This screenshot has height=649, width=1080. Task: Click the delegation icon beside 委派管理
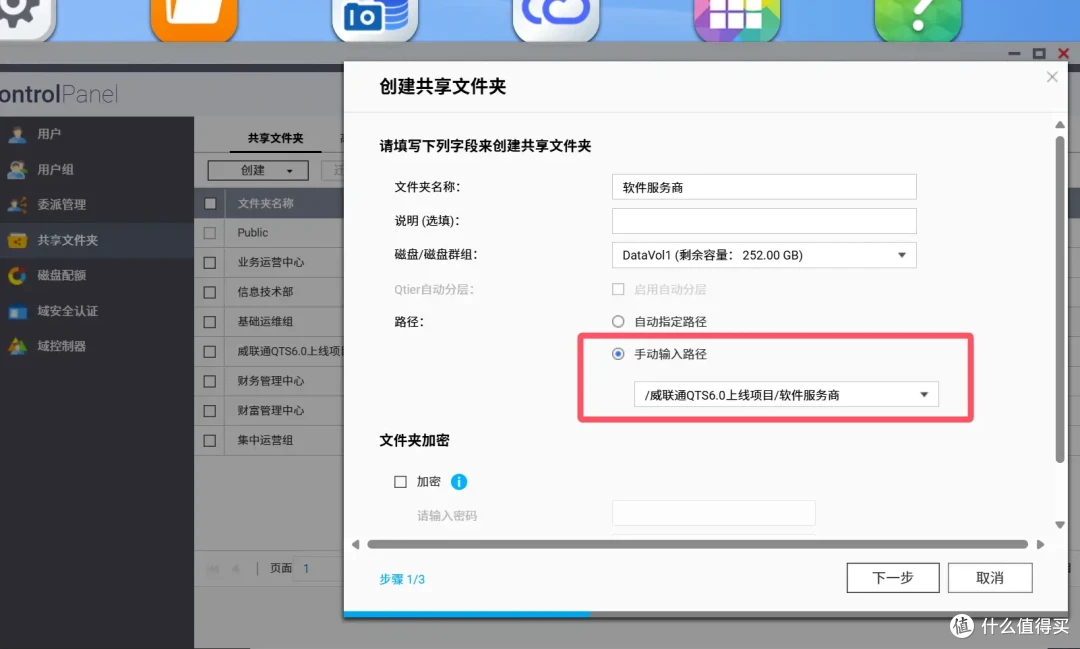(17, 205)
